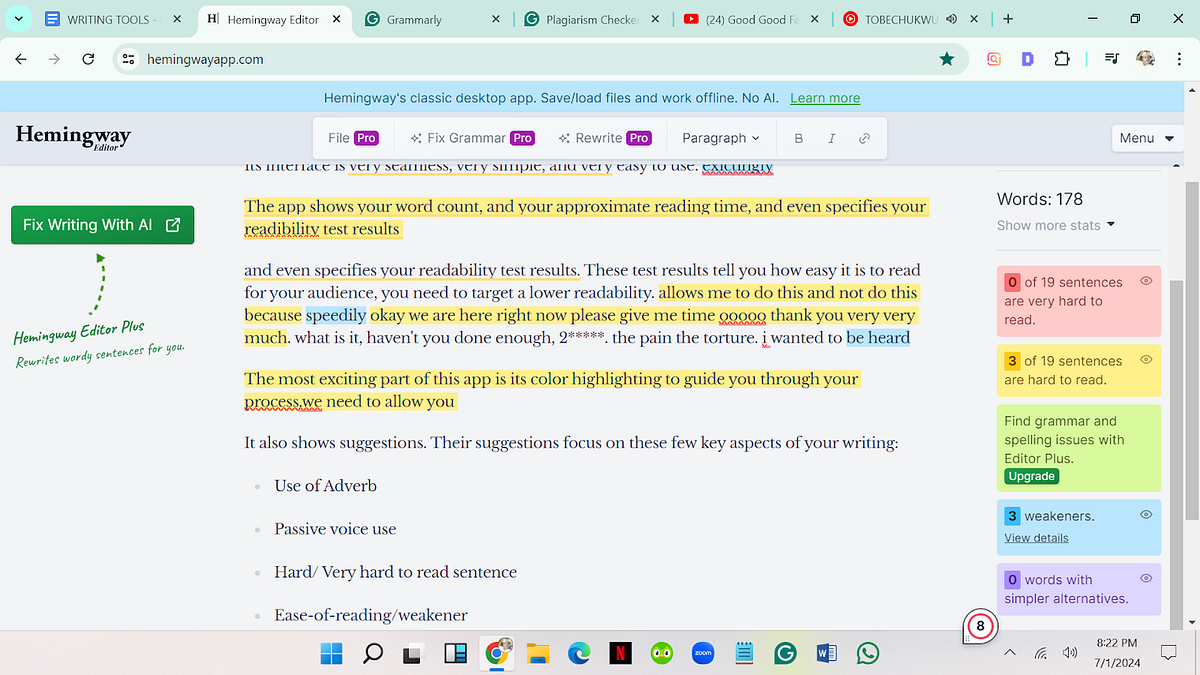Screen dimensions: 1200x675
Task: Open Grammarly app from the taskbar
Action: pyautogui.click(x=785, y=654)
